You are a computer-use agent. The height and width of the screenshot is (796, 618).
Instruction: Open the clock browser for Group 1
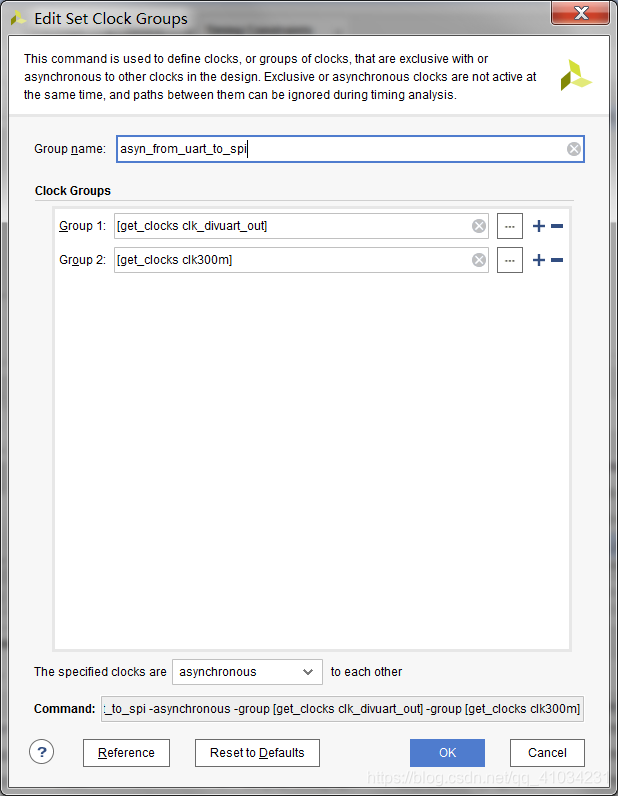pyautogui.click(x=510, y=226)
